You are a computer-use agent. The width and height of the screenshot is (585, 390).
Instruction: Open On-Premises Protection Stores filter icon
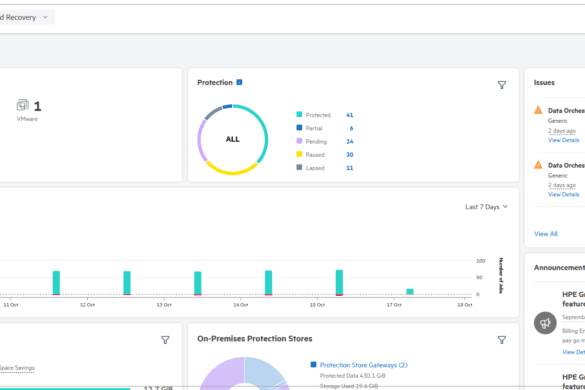[502, 340]
